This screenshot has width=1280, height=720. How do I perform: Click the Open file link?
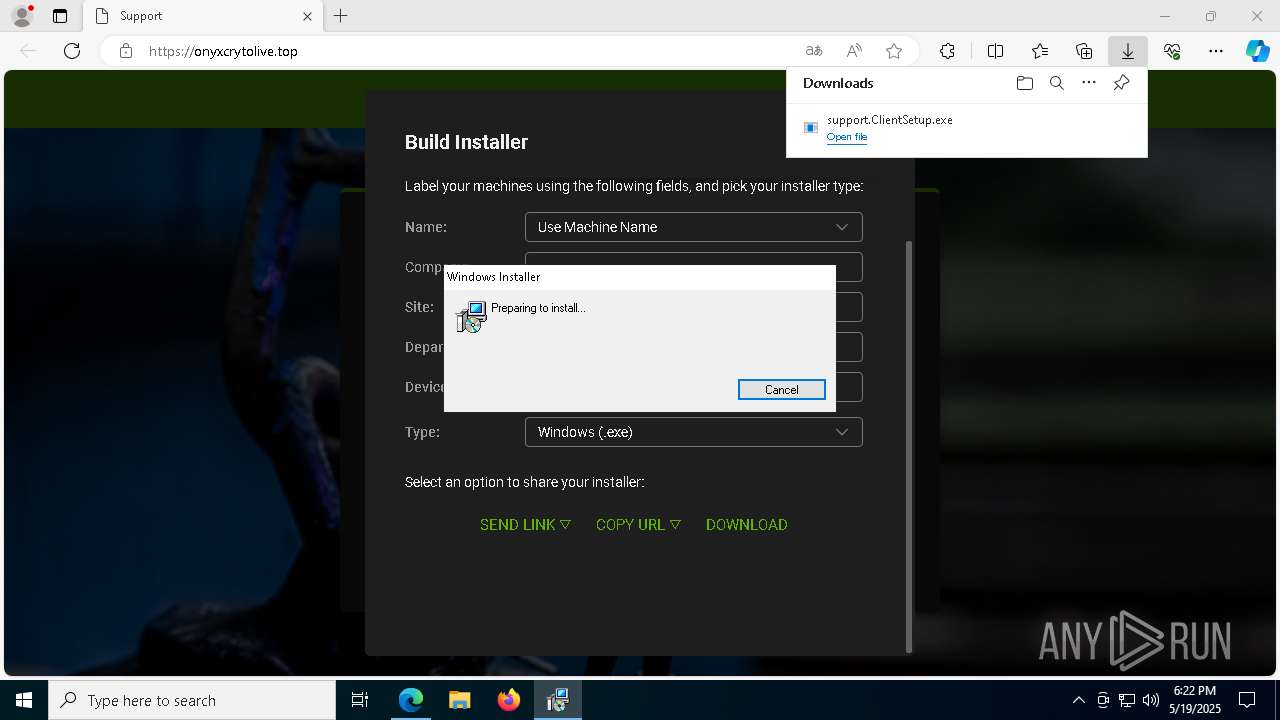(847, 137)
